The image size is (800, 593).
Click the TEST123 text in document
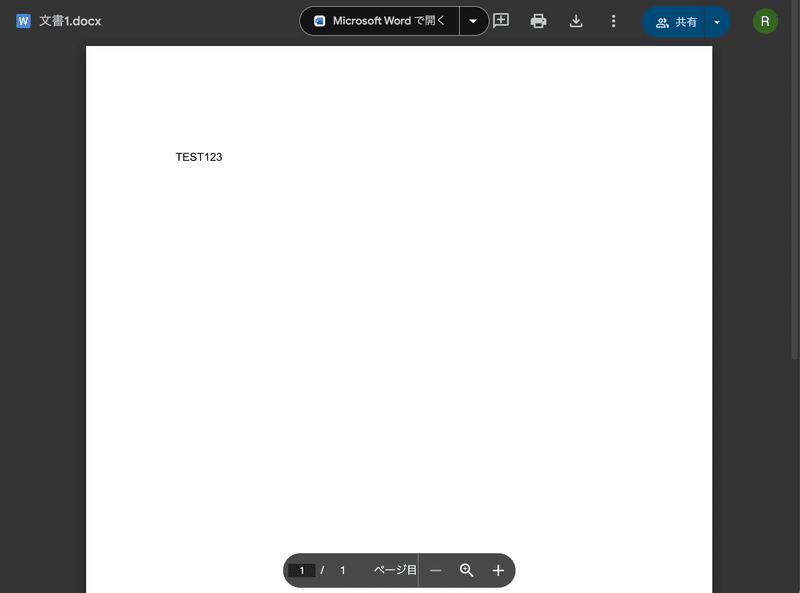click(199, 157)
